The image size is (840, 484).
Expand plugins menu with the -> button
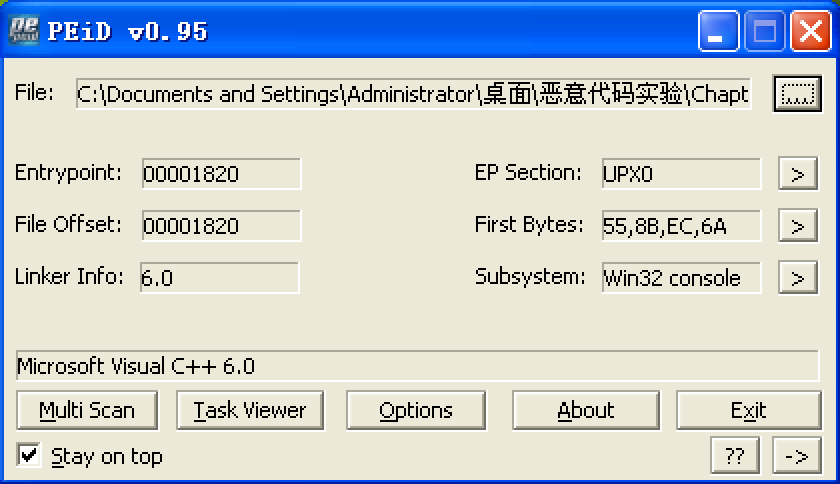797,456
